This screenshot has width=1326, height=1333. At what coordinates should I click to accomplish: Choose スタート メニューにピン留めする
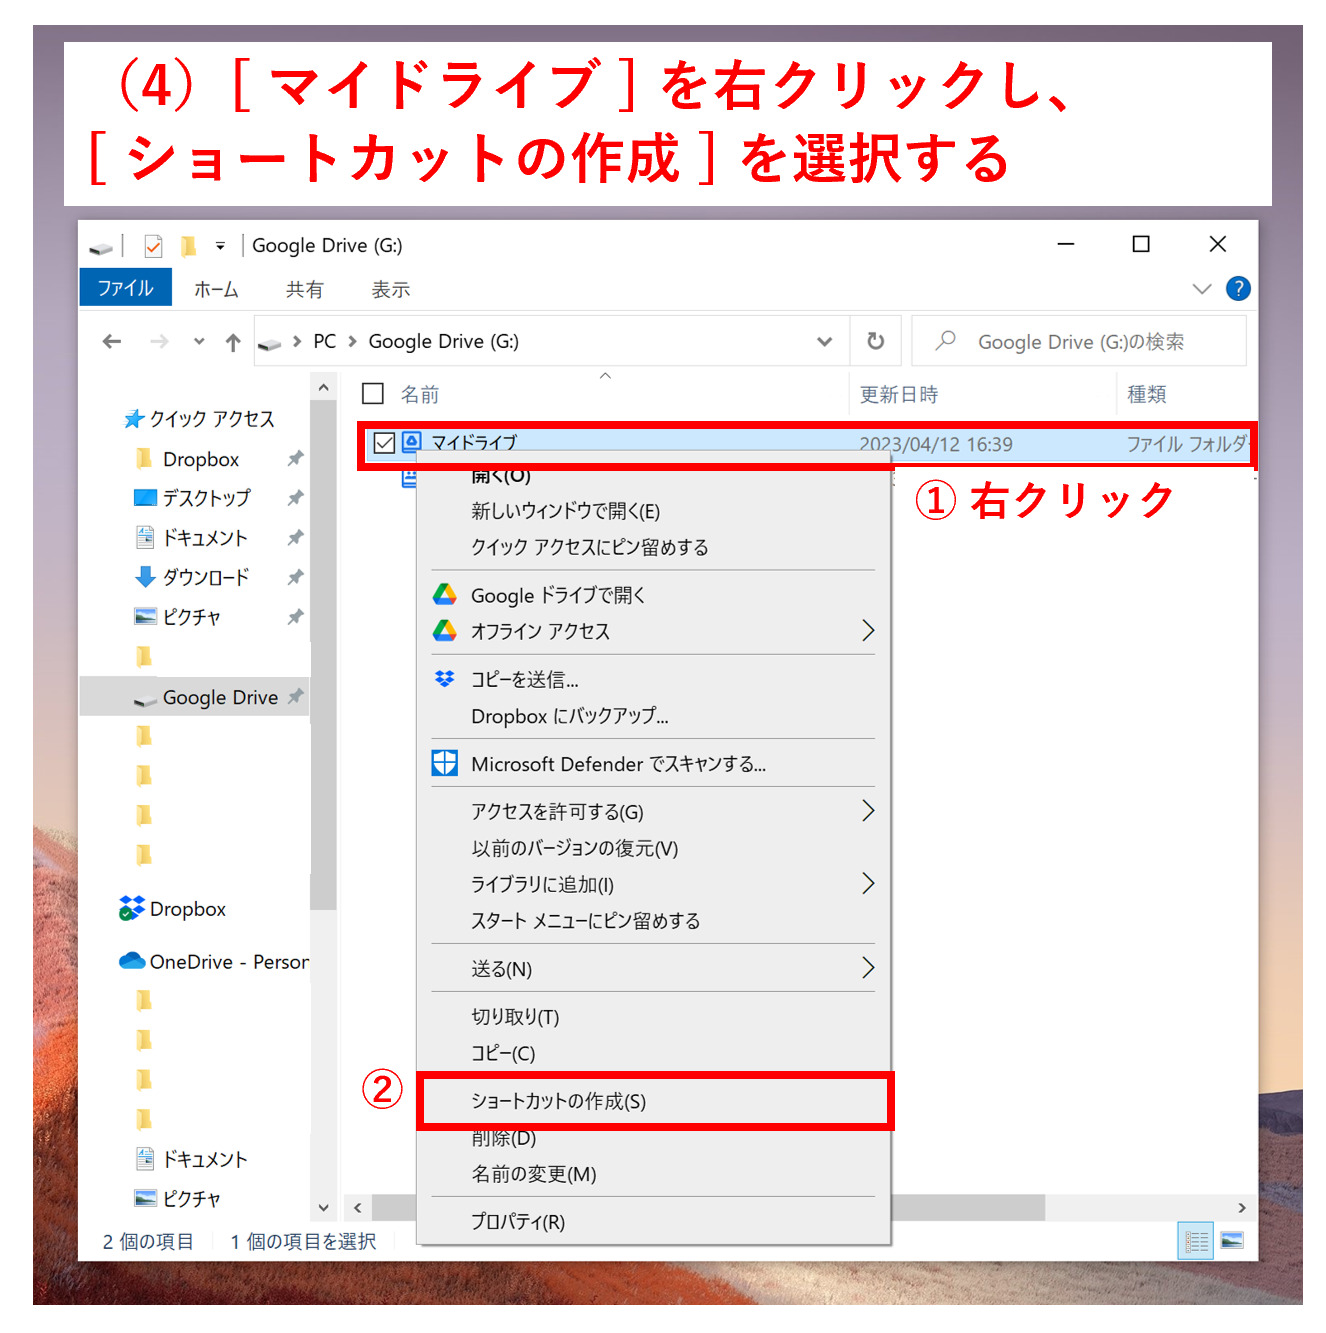[x=652, y=921]
